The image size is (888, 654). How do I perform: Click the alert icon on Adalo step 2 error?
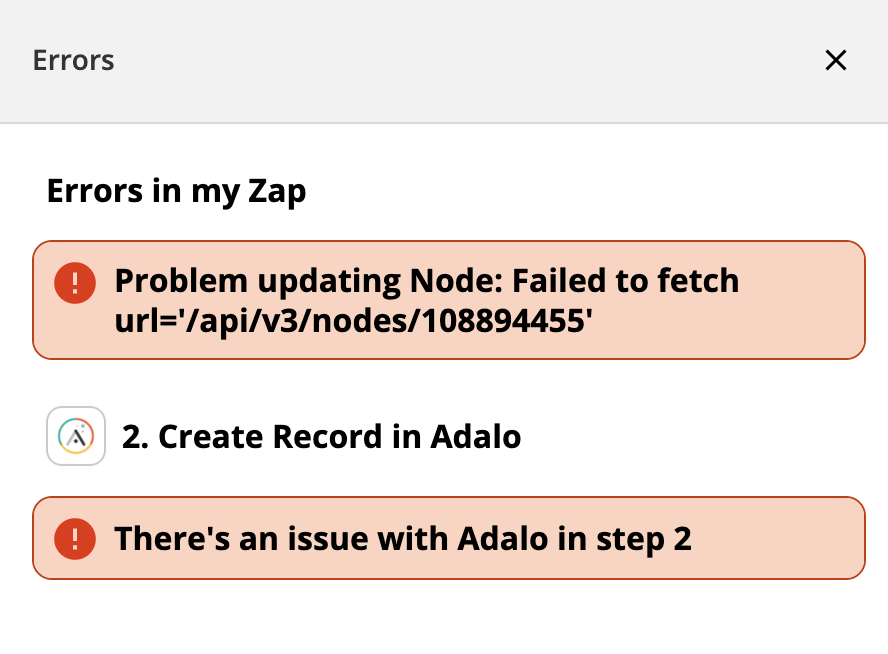pyautogui.click(x=76, y=539)
